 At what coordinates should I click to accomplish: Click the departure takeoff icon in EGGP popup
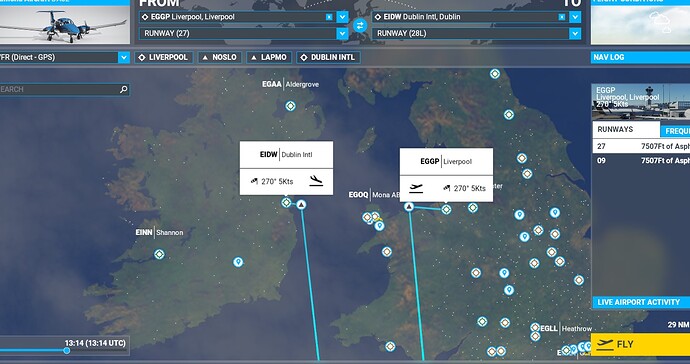416,188
